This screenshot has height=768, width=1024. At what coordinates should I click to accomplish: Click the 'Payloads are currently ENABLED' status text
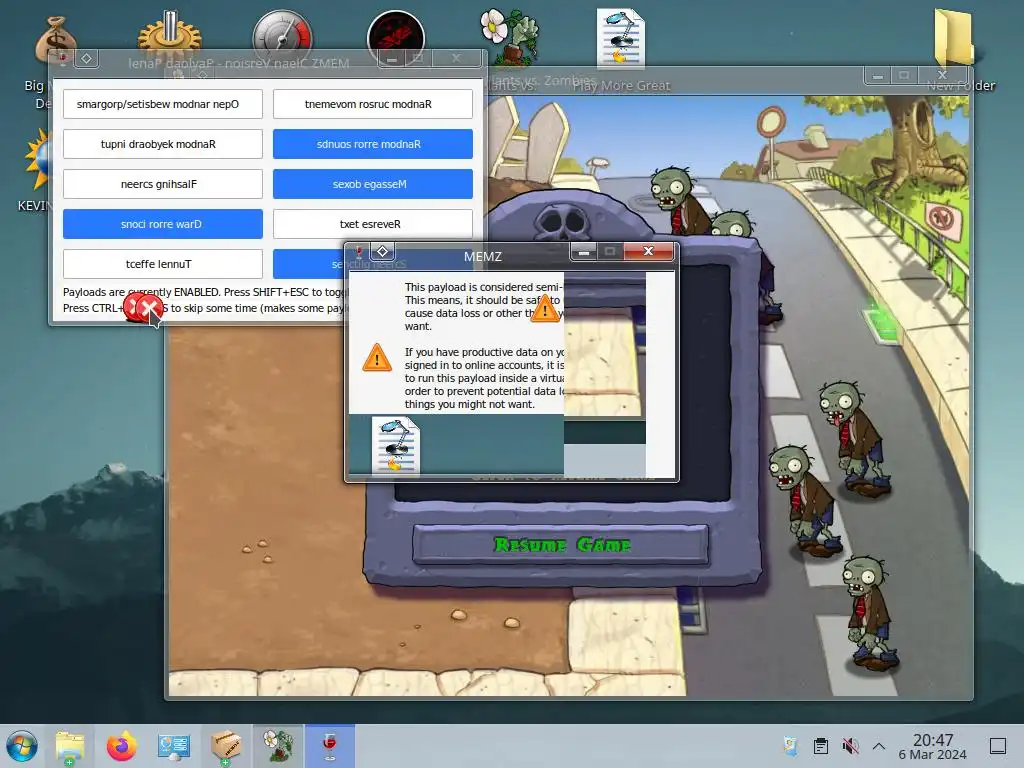tap(204, 292)
